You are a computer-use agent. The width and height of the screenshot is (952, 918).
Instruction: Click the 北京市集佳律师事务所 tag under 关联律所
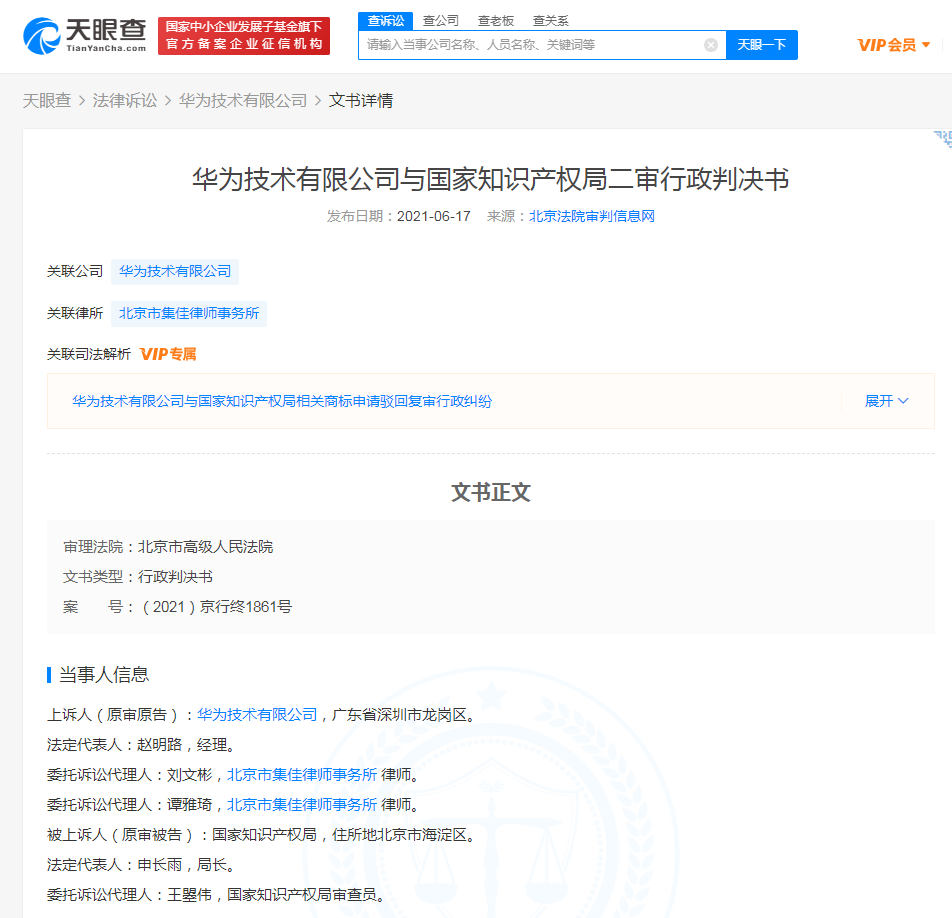point(189,313)
